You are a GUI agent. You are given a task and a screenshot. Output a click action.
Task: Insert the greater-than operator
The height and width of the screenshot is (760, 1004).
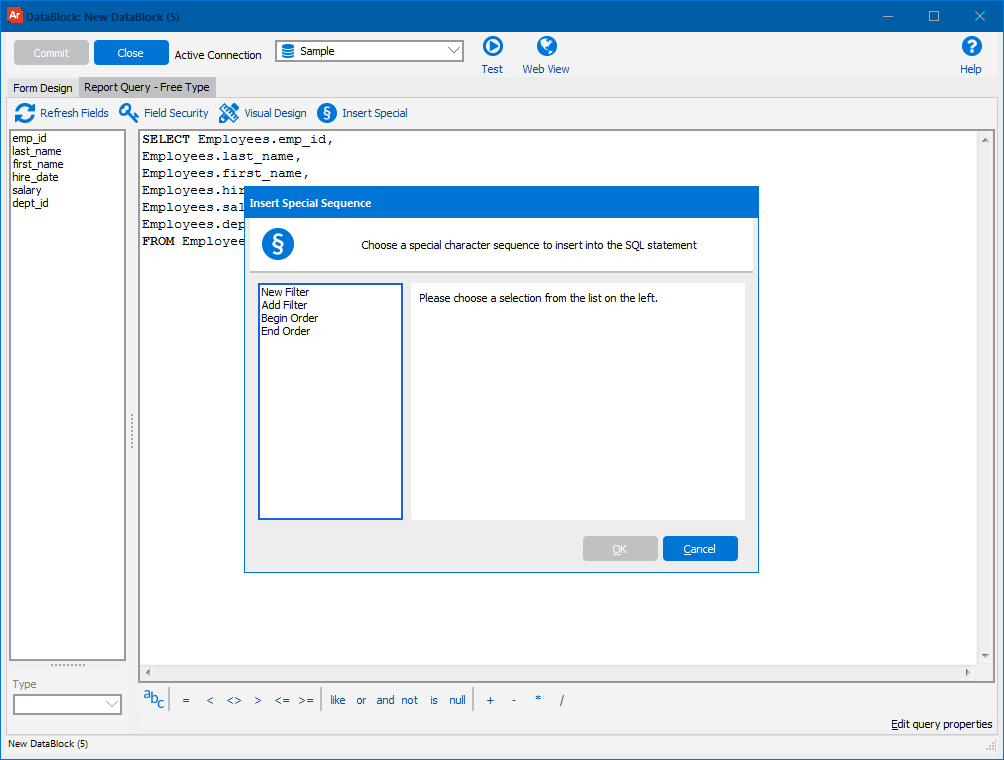[x=257, y=700]
